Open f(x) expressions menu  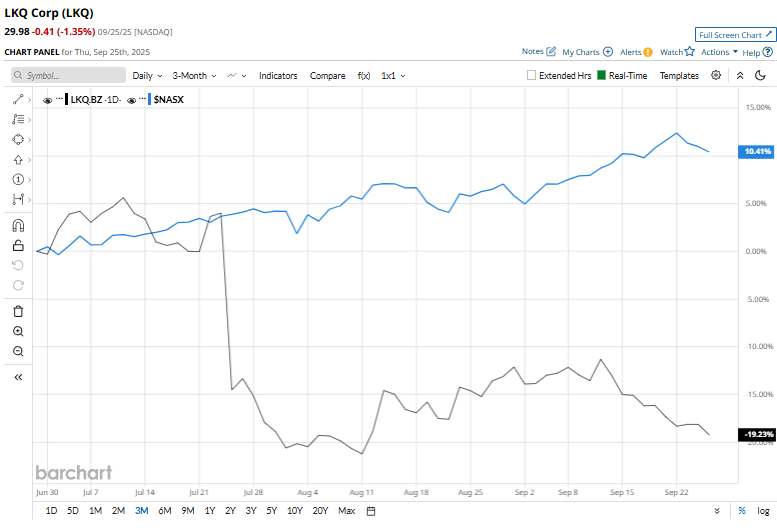click(364, 76)
